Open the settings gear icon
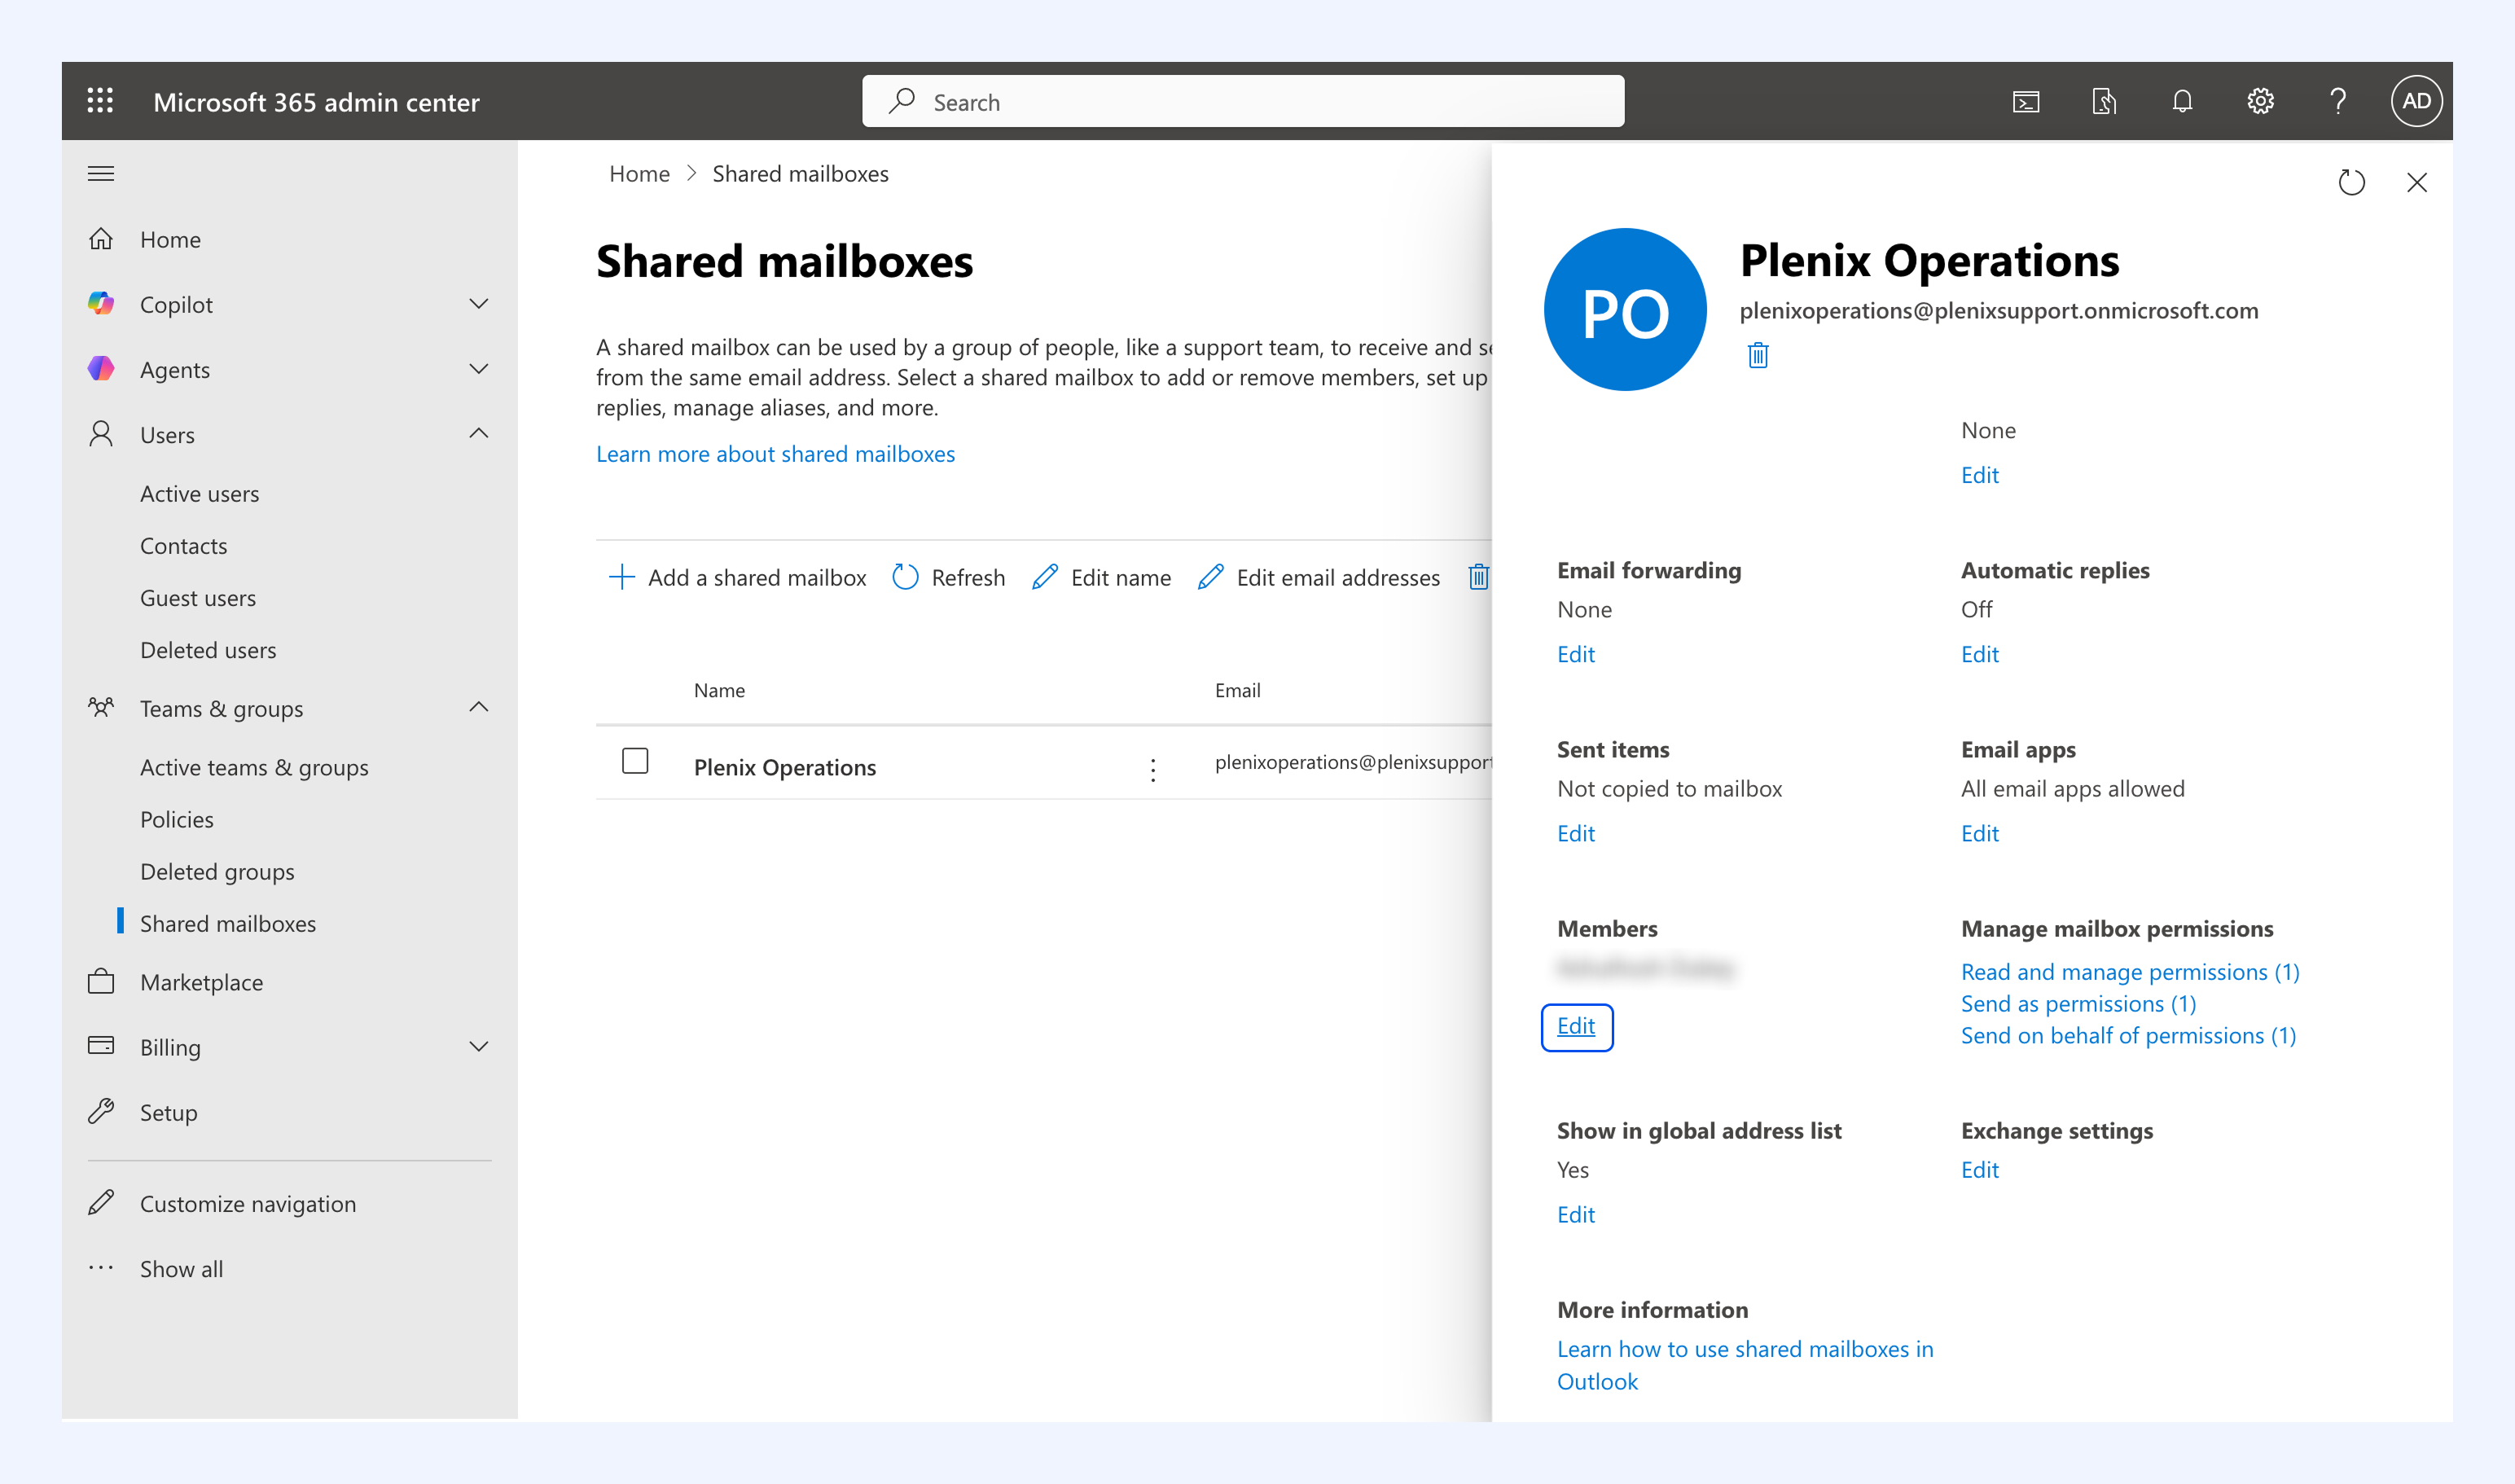This screenshot has width=2515, height=1484. click(x=2260, y=101)
